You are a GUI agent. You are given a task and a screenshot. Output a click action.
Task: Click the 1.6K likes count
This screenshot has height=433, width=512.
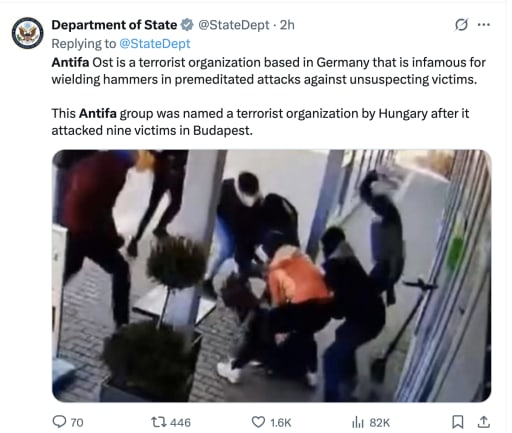(x=281, y=423)
